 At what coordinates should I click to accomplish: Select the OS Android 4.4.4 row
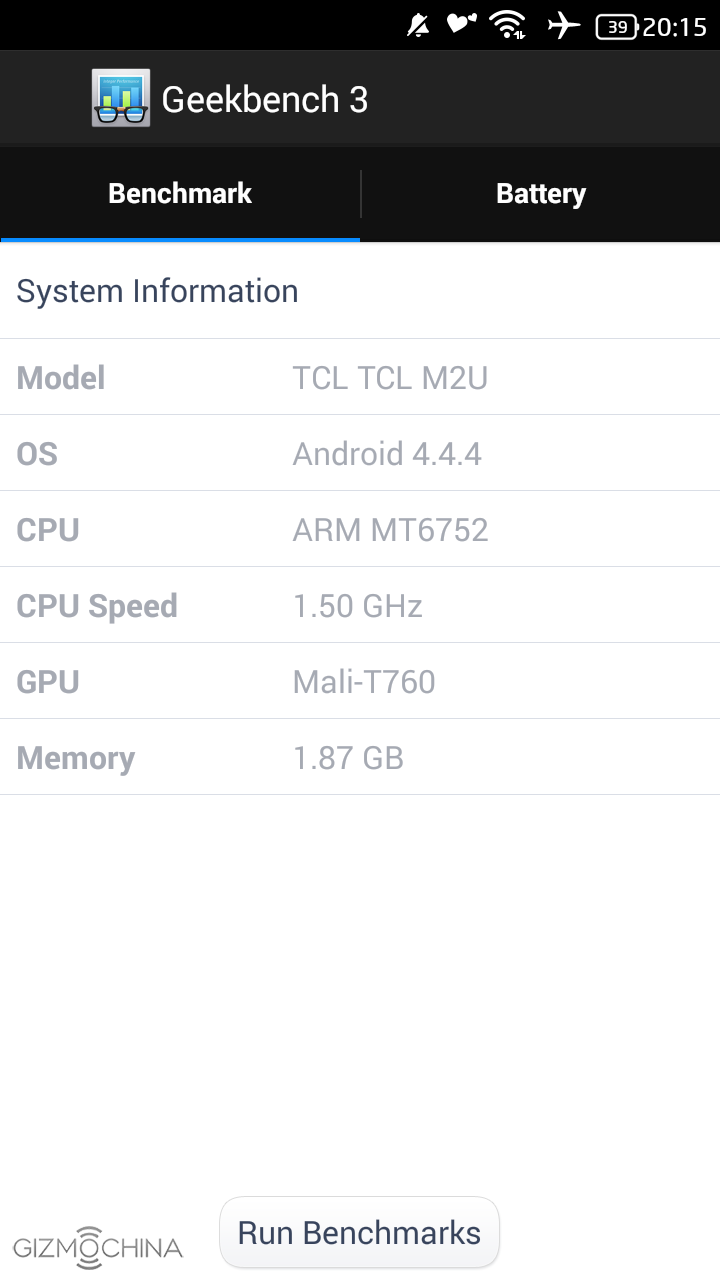click(360, 454)
